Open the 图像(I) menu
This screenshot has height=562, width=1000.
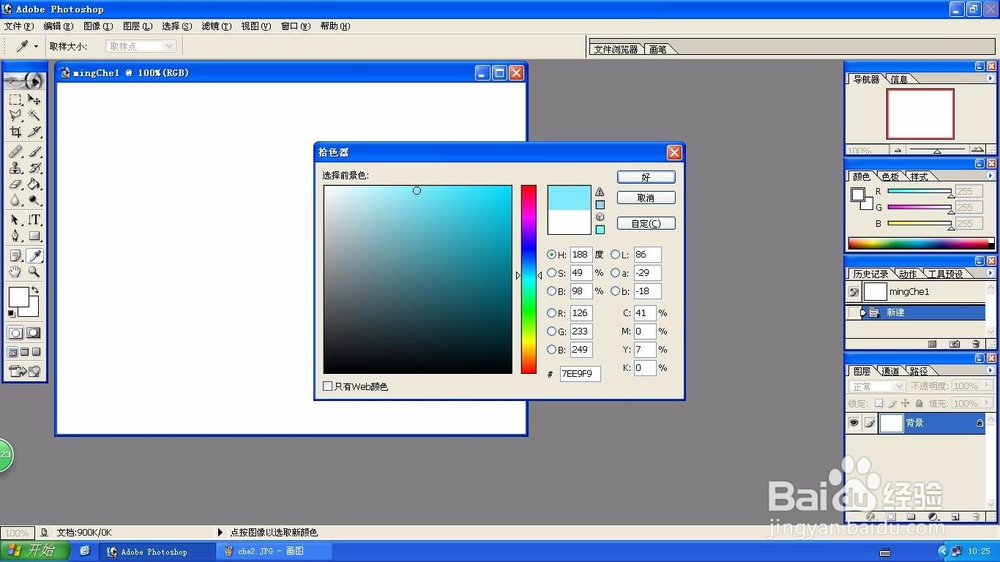[x=98, y=26]
